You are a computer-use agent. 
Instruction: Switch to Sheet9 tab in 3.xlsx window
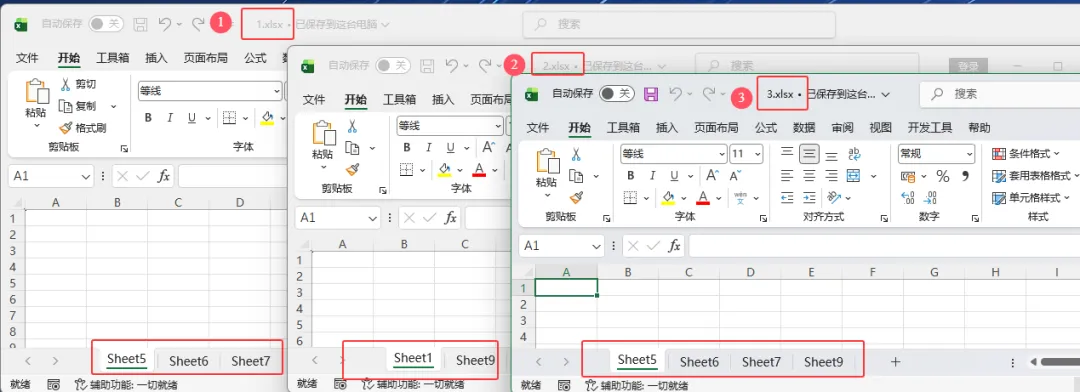pyautogui.click(x=823, y=361)
